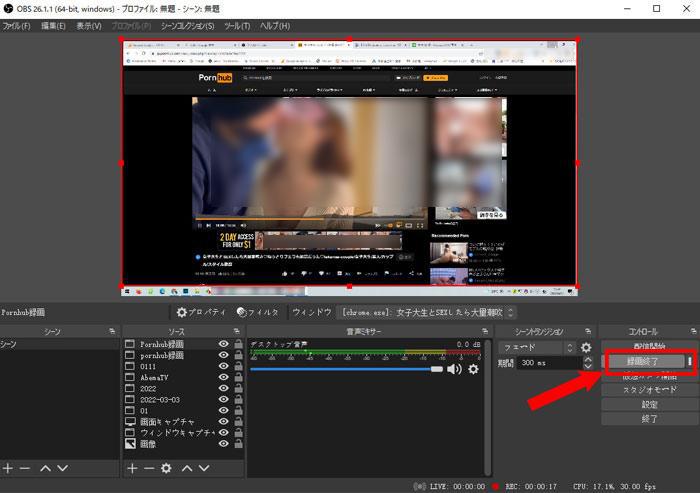
Task: Click the image icon of the 画像 source
Action: 130,443
